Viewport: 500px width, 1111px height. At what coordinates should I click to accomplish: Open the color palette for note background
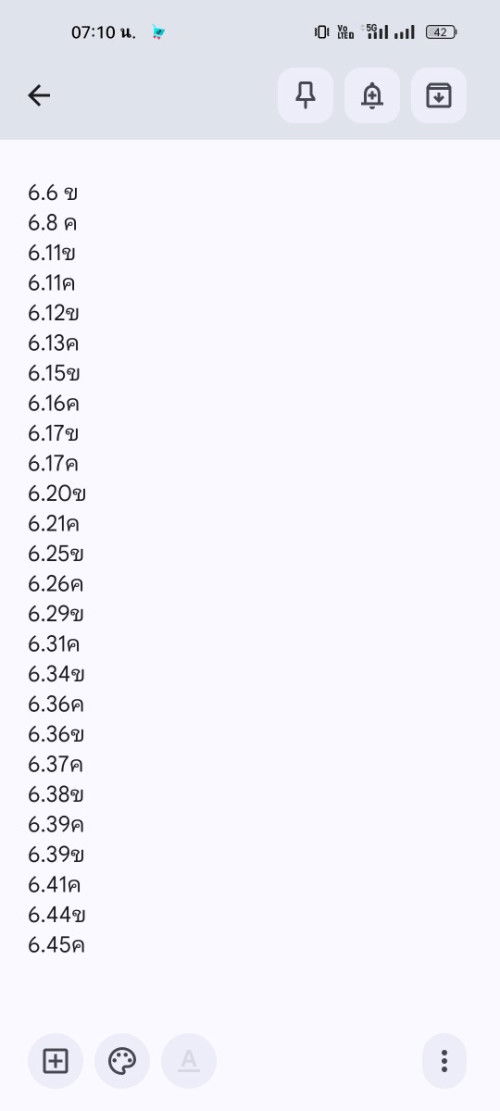122,1061
